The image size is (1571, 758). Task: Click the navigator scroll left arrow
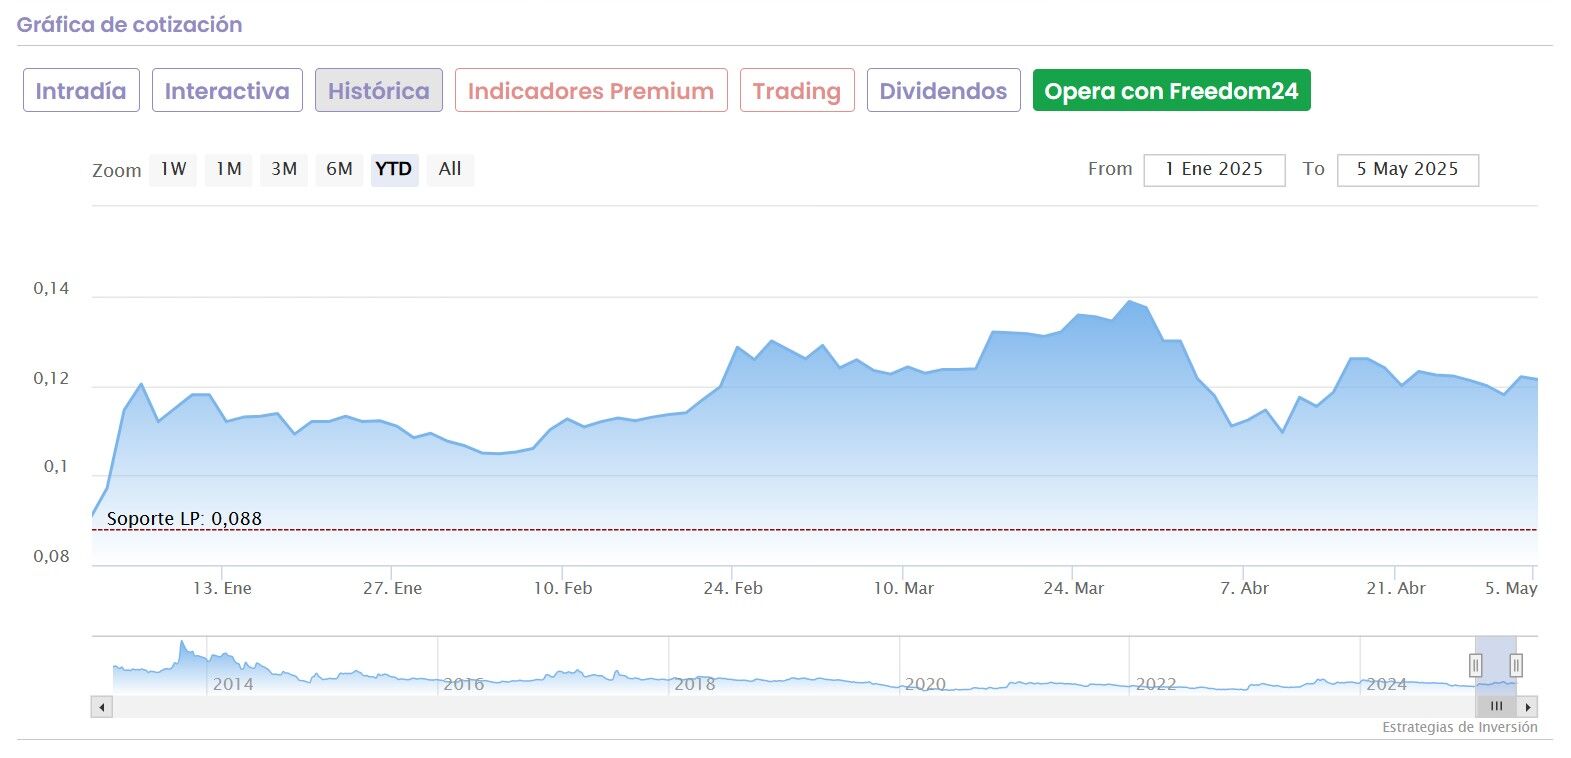[101, 707]
